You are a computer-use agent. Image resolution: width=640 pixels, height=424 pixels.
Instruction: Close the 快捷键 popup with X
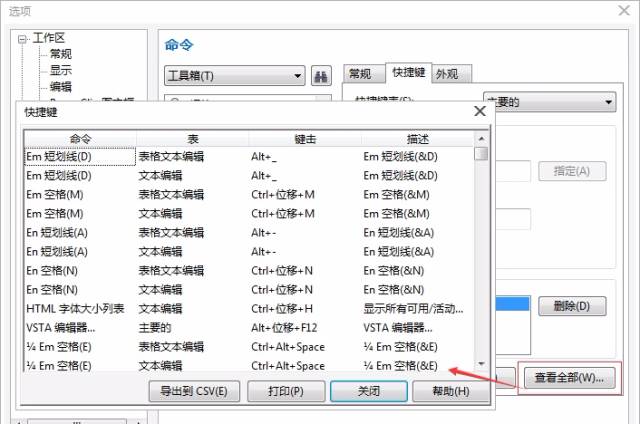[x=479, y=112]
